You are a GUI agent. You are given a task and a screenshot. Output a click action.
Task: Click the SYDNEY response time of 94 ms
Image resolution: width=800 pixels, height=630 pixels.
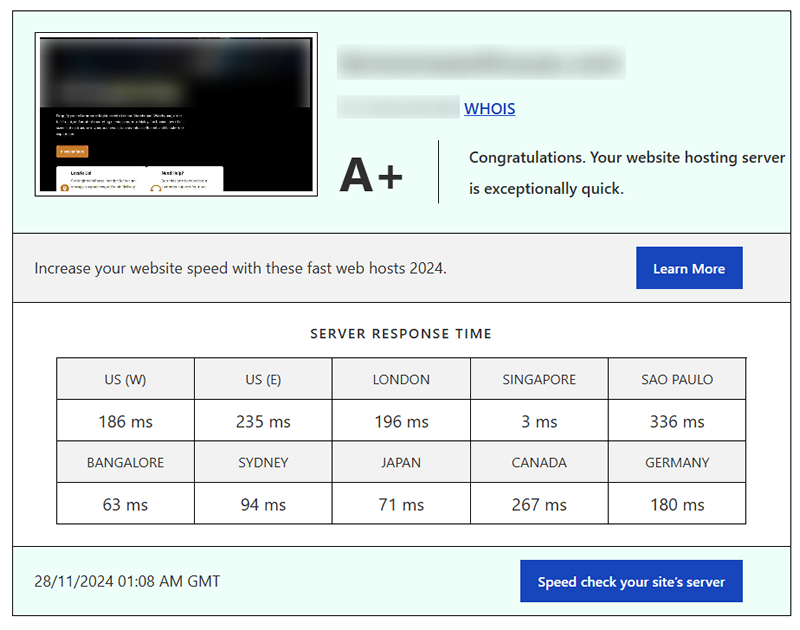coord(262,505)
